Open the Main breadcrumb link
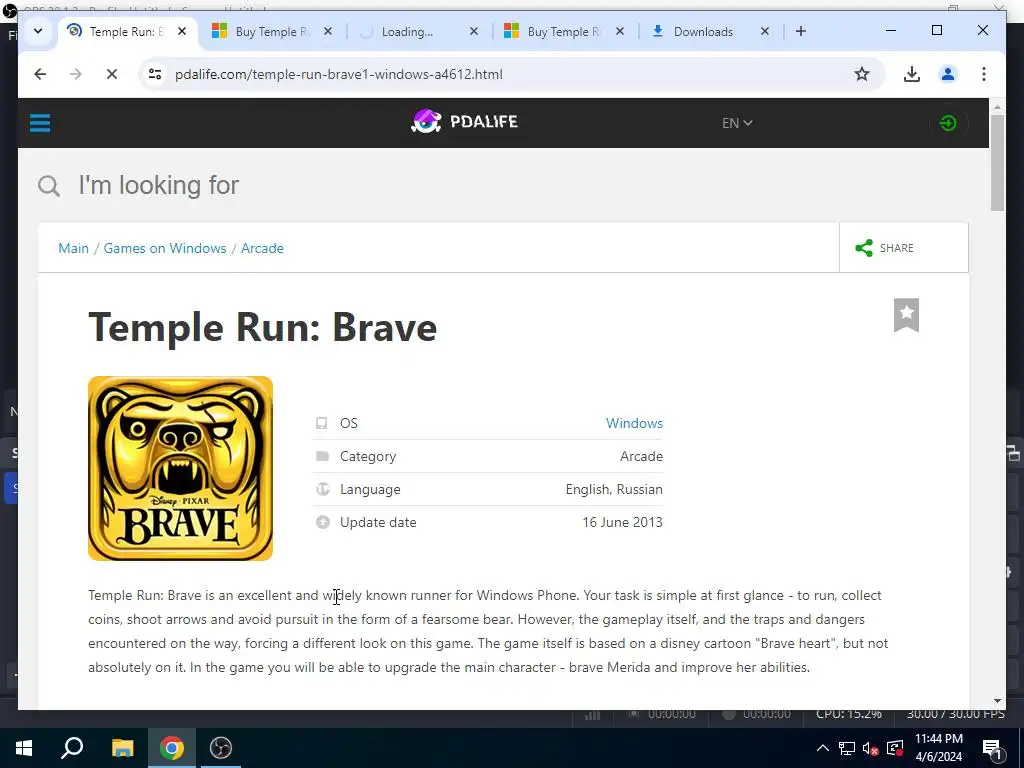Image resolution: width=1024 pixels, height=768 pixels. (73, 248)
